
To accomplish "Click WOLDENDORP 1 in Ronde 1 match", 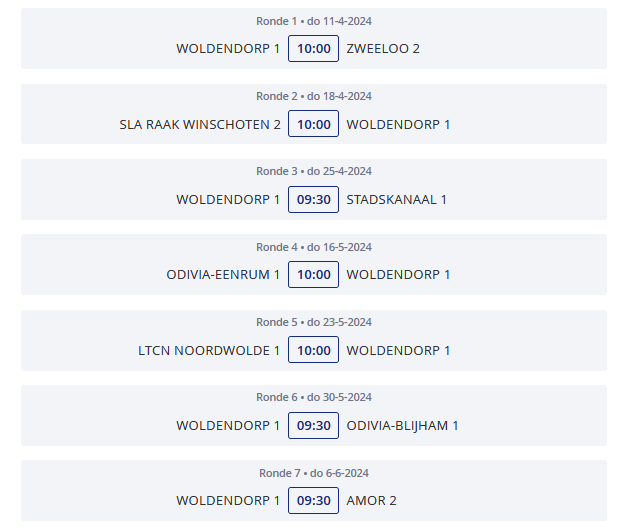I will pyautogui.click(x=228, y=48).
